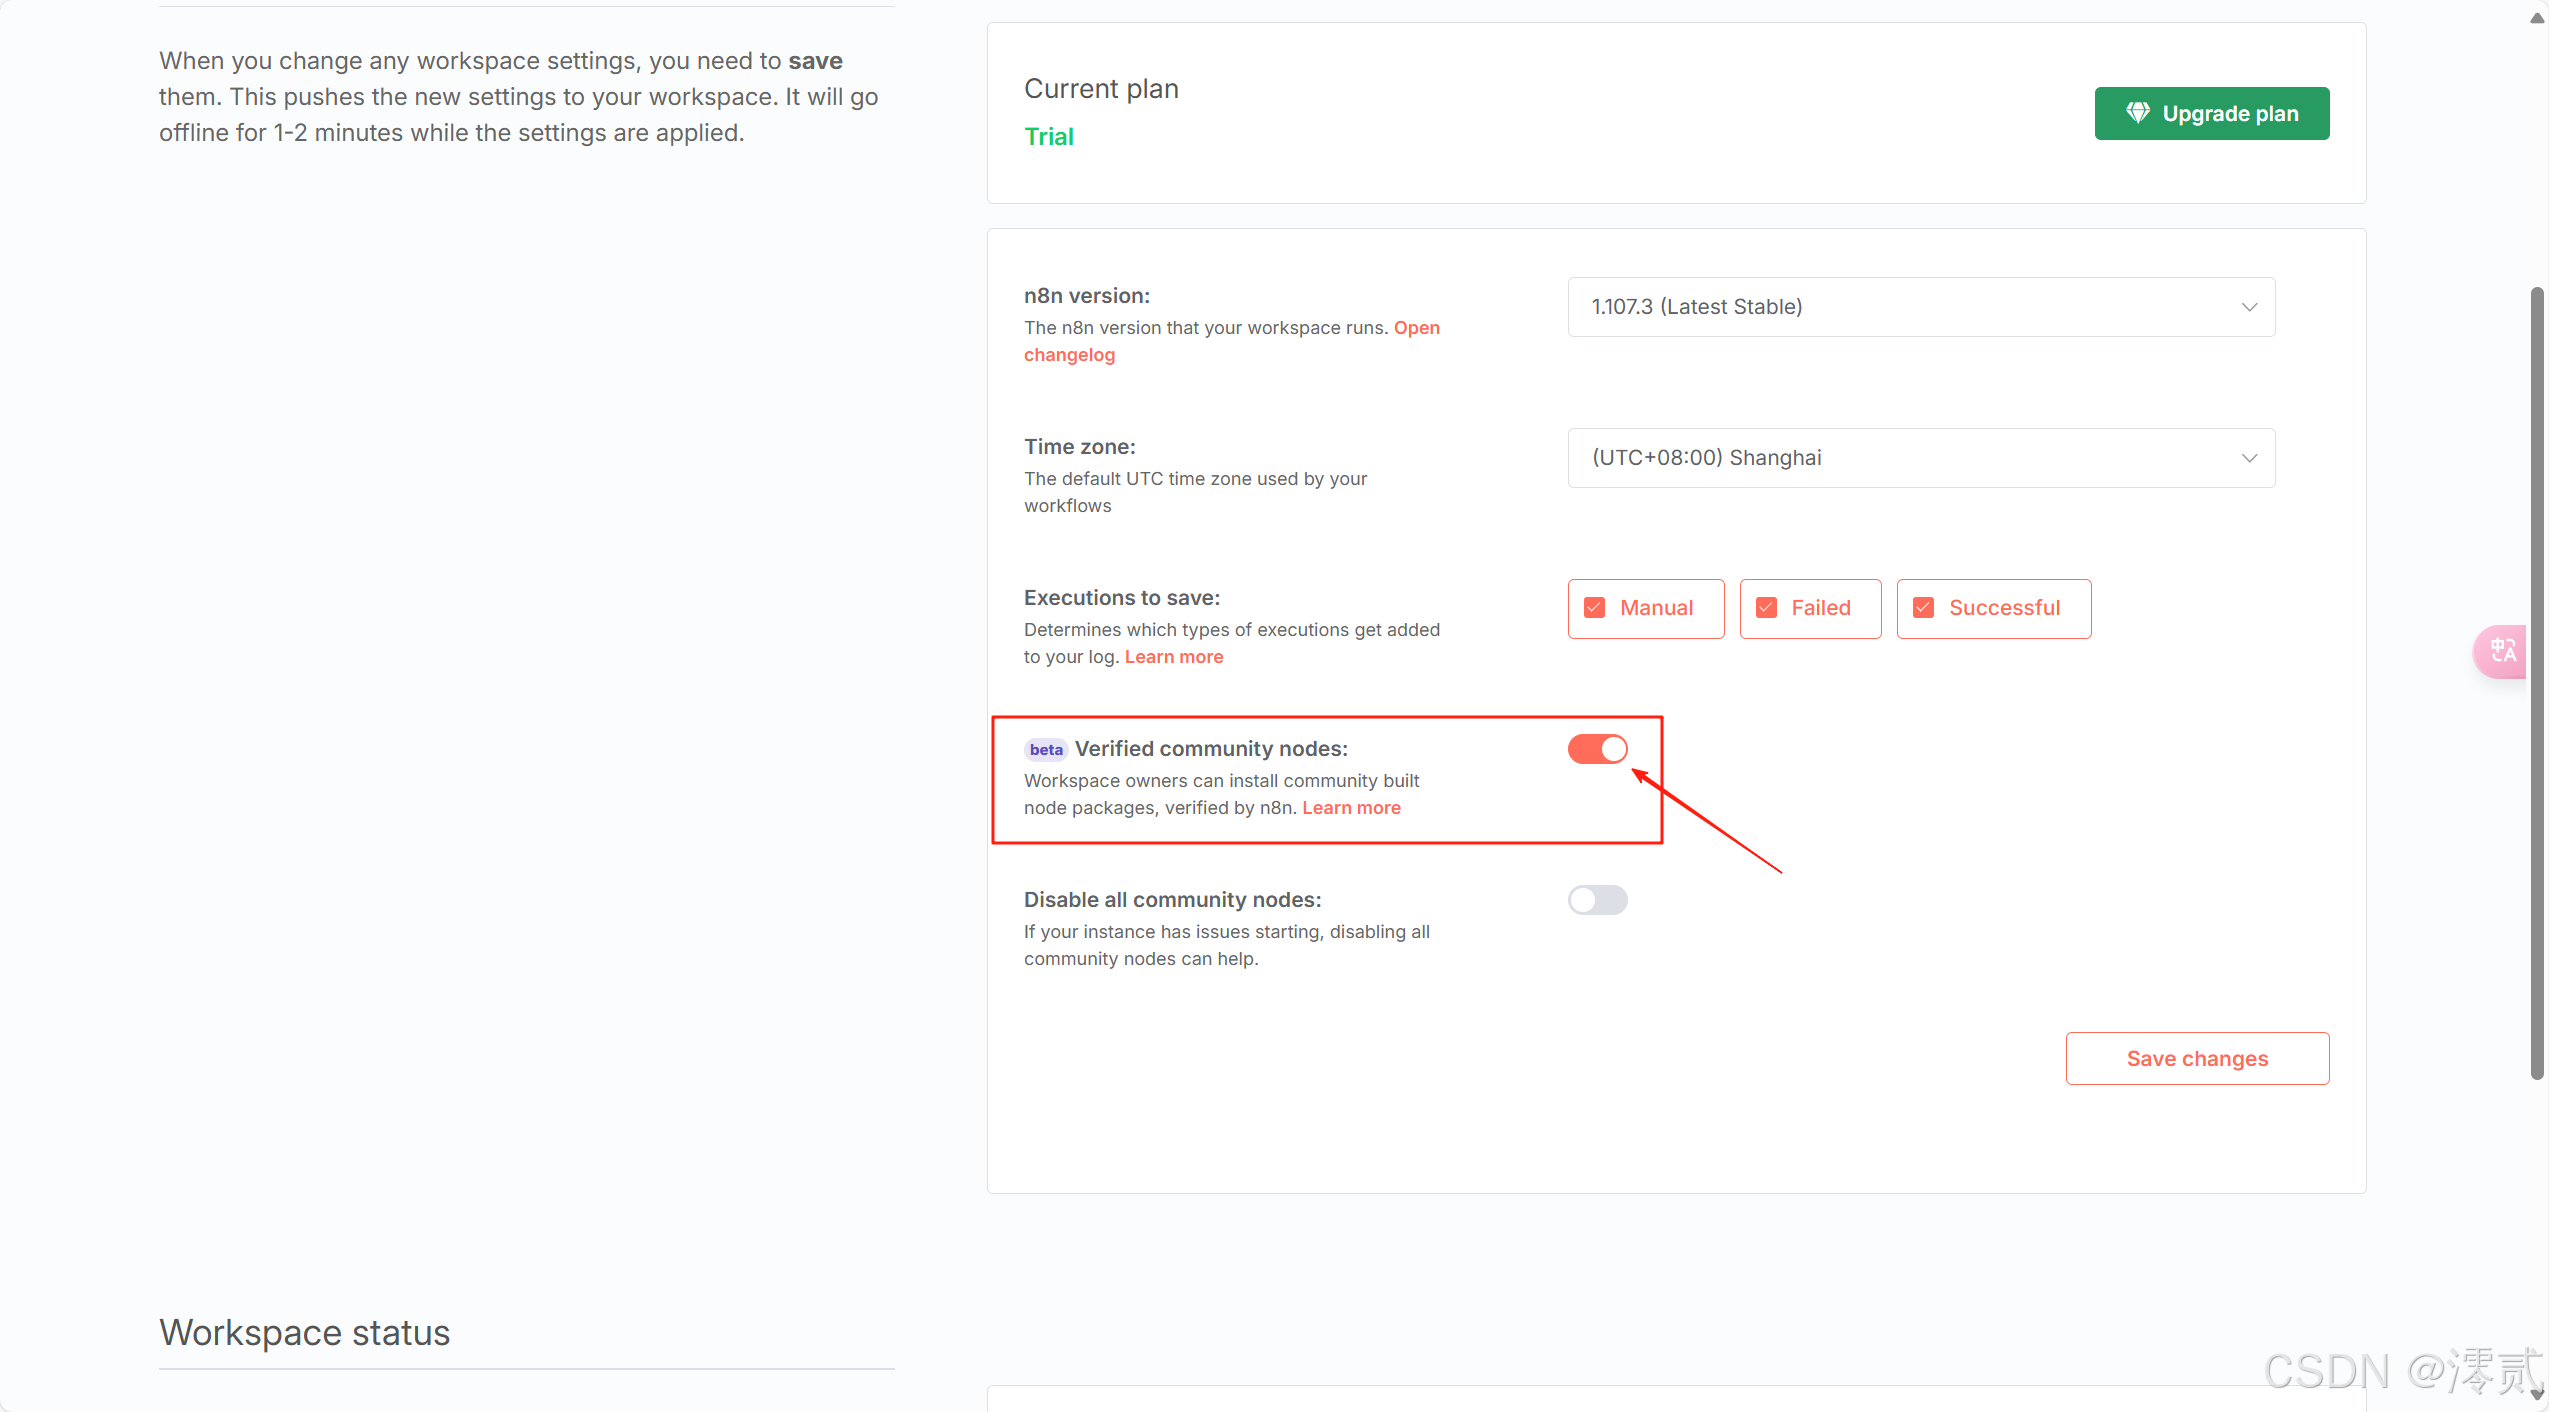Click the pink translate floating icon
Viewport: 2549px width, 1412px height.
[2502, 651]
